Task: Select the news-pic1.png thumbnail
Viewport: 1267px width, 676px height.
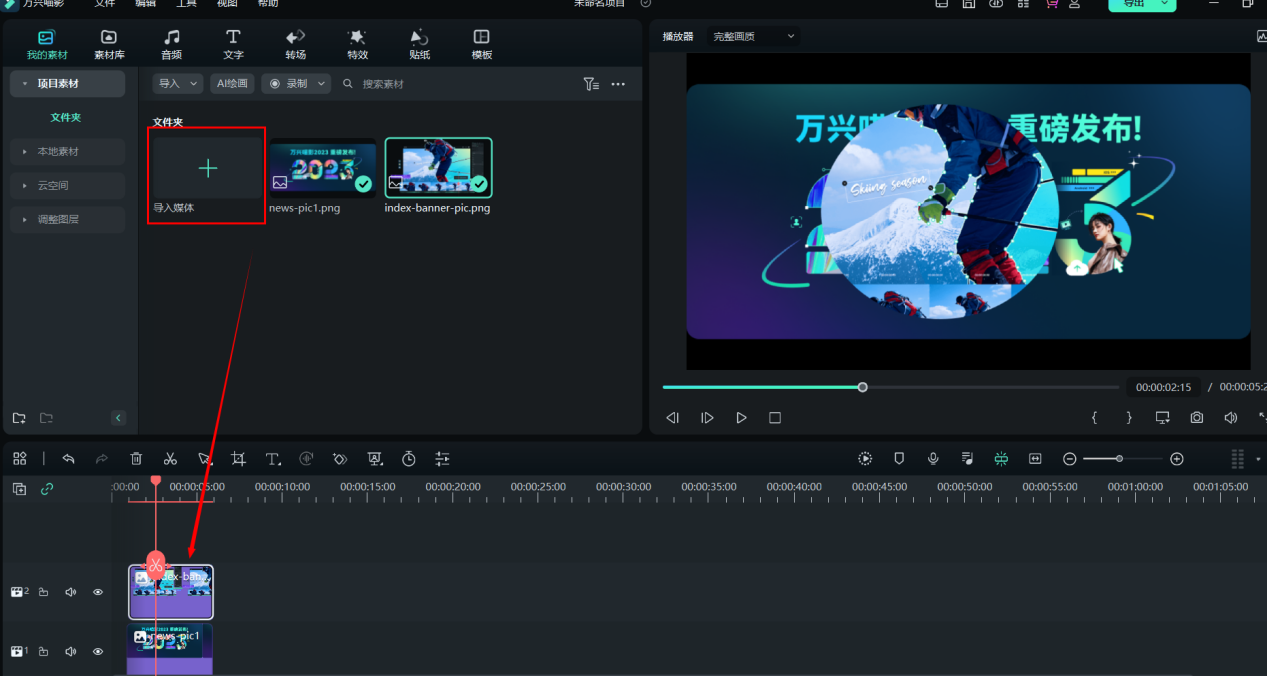Action: 322,167
